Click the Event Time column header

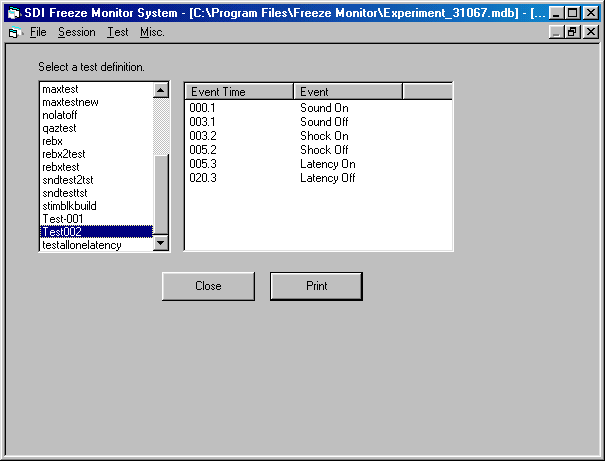(238, 92)
